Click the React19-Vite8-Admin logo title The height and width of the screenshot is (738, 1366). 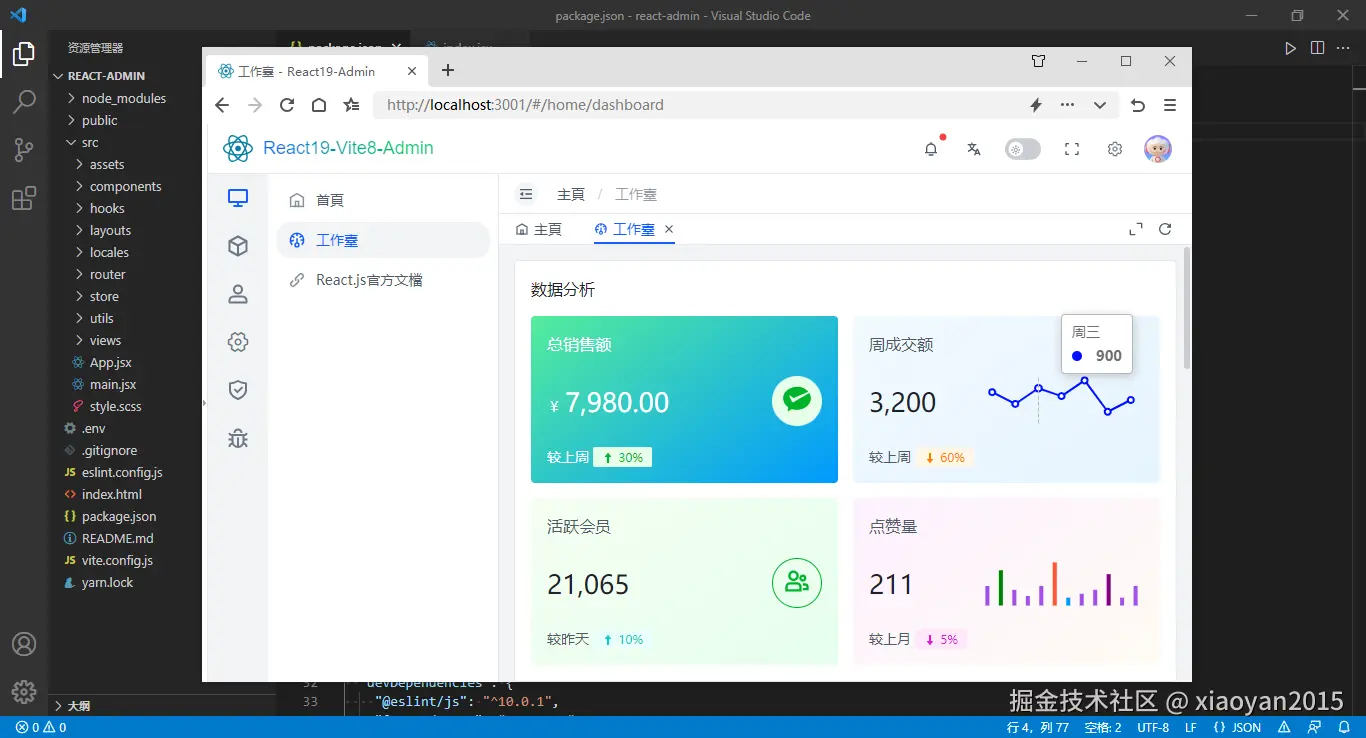[x=348, y=148]
